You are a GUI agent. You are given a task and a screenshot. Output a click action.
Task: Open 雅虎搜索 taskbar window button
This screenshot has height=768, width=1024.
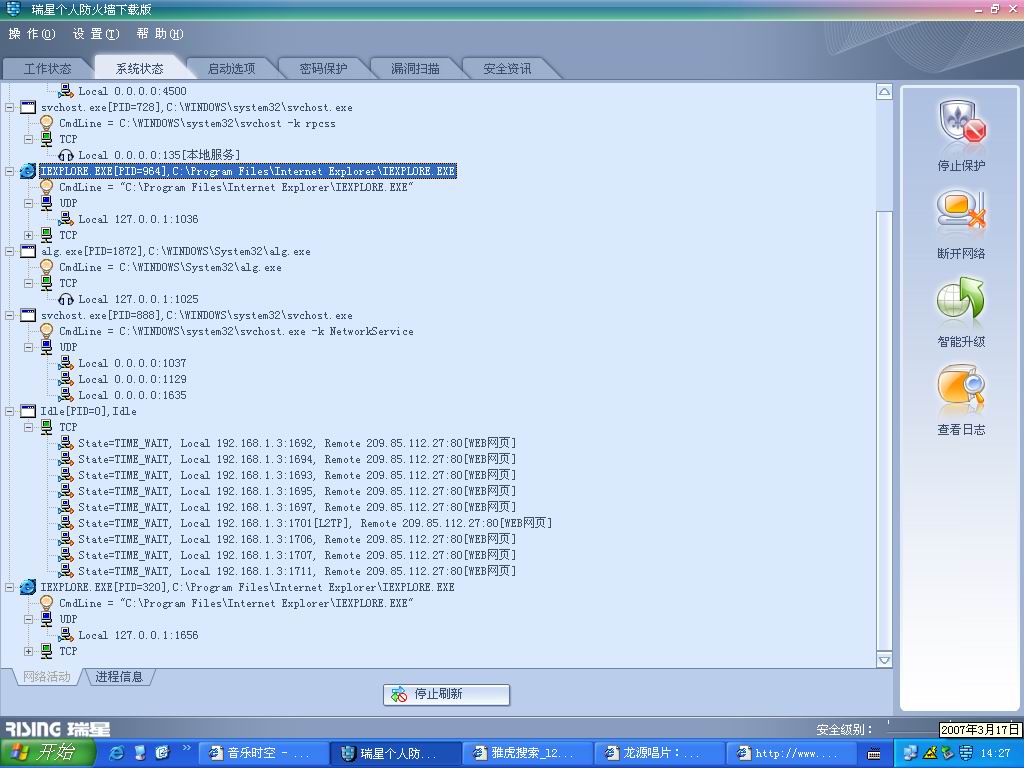526,753
